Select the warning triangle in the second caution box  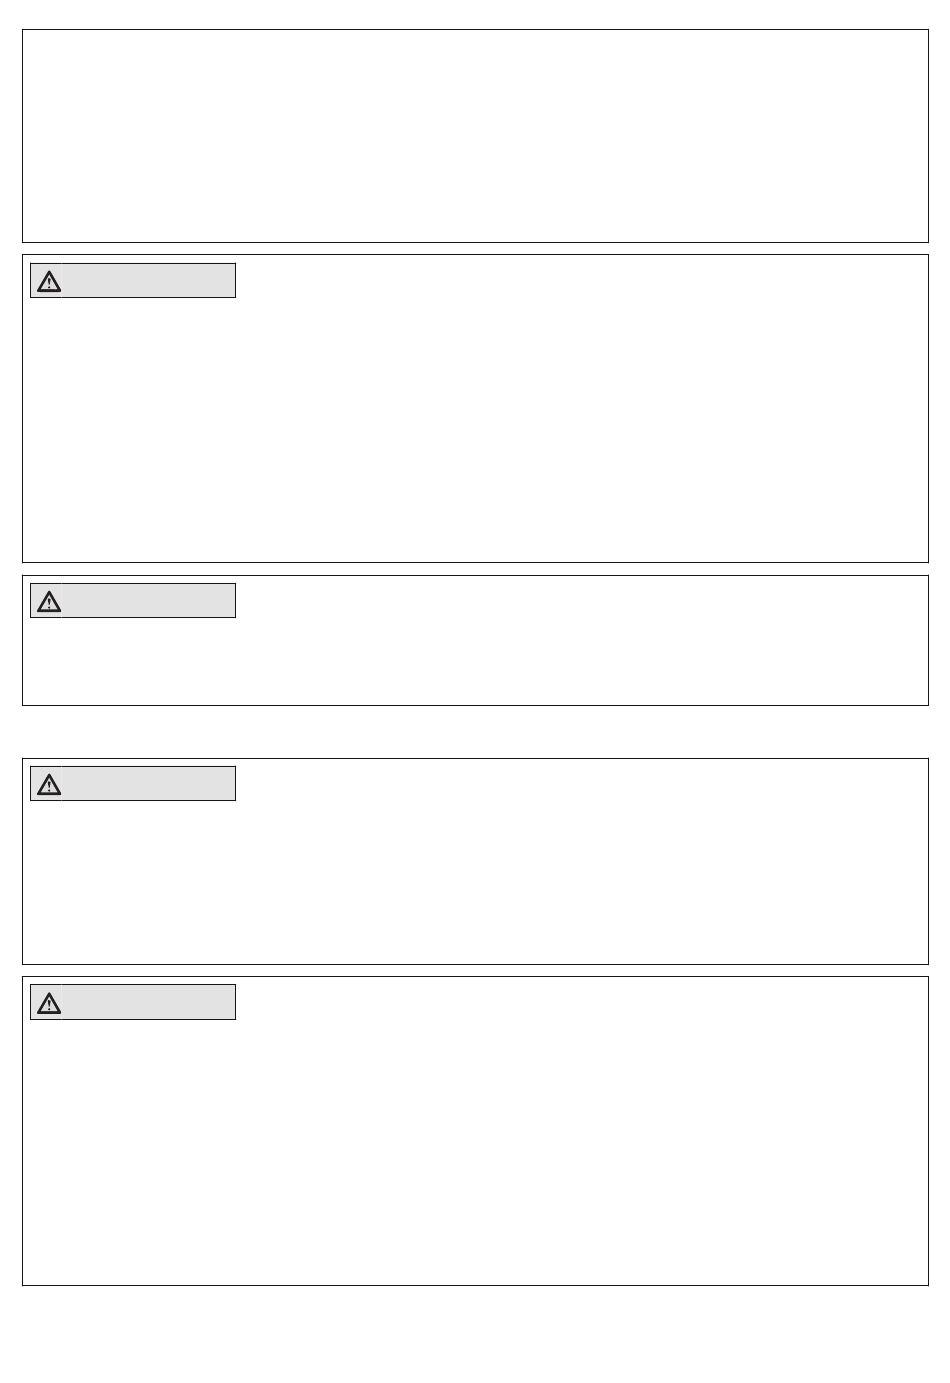[x=48, y=601]
